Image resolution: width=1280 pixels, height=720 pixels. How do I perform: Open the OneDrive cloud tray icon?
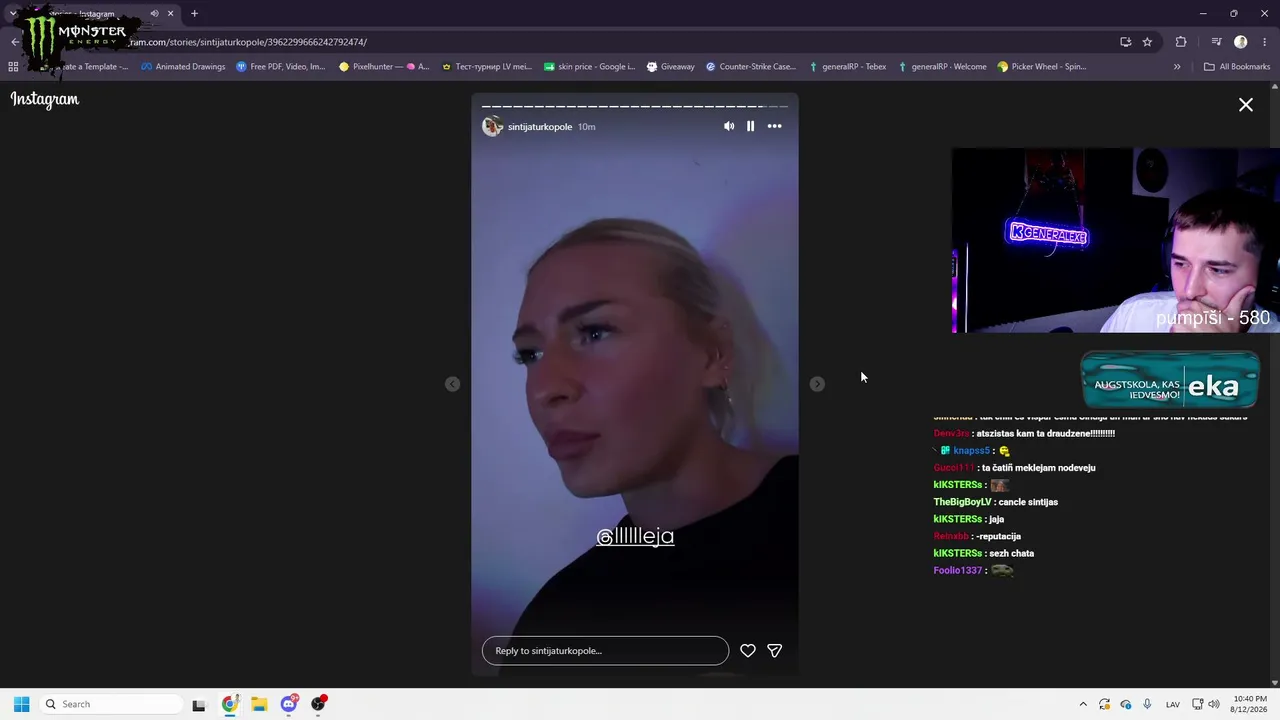1126,704
